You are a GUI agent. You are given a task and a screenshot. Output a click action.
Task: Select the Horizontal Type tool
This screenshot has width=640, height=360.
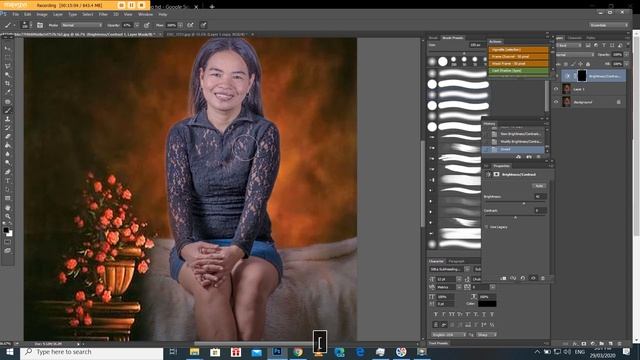point(7,180)
